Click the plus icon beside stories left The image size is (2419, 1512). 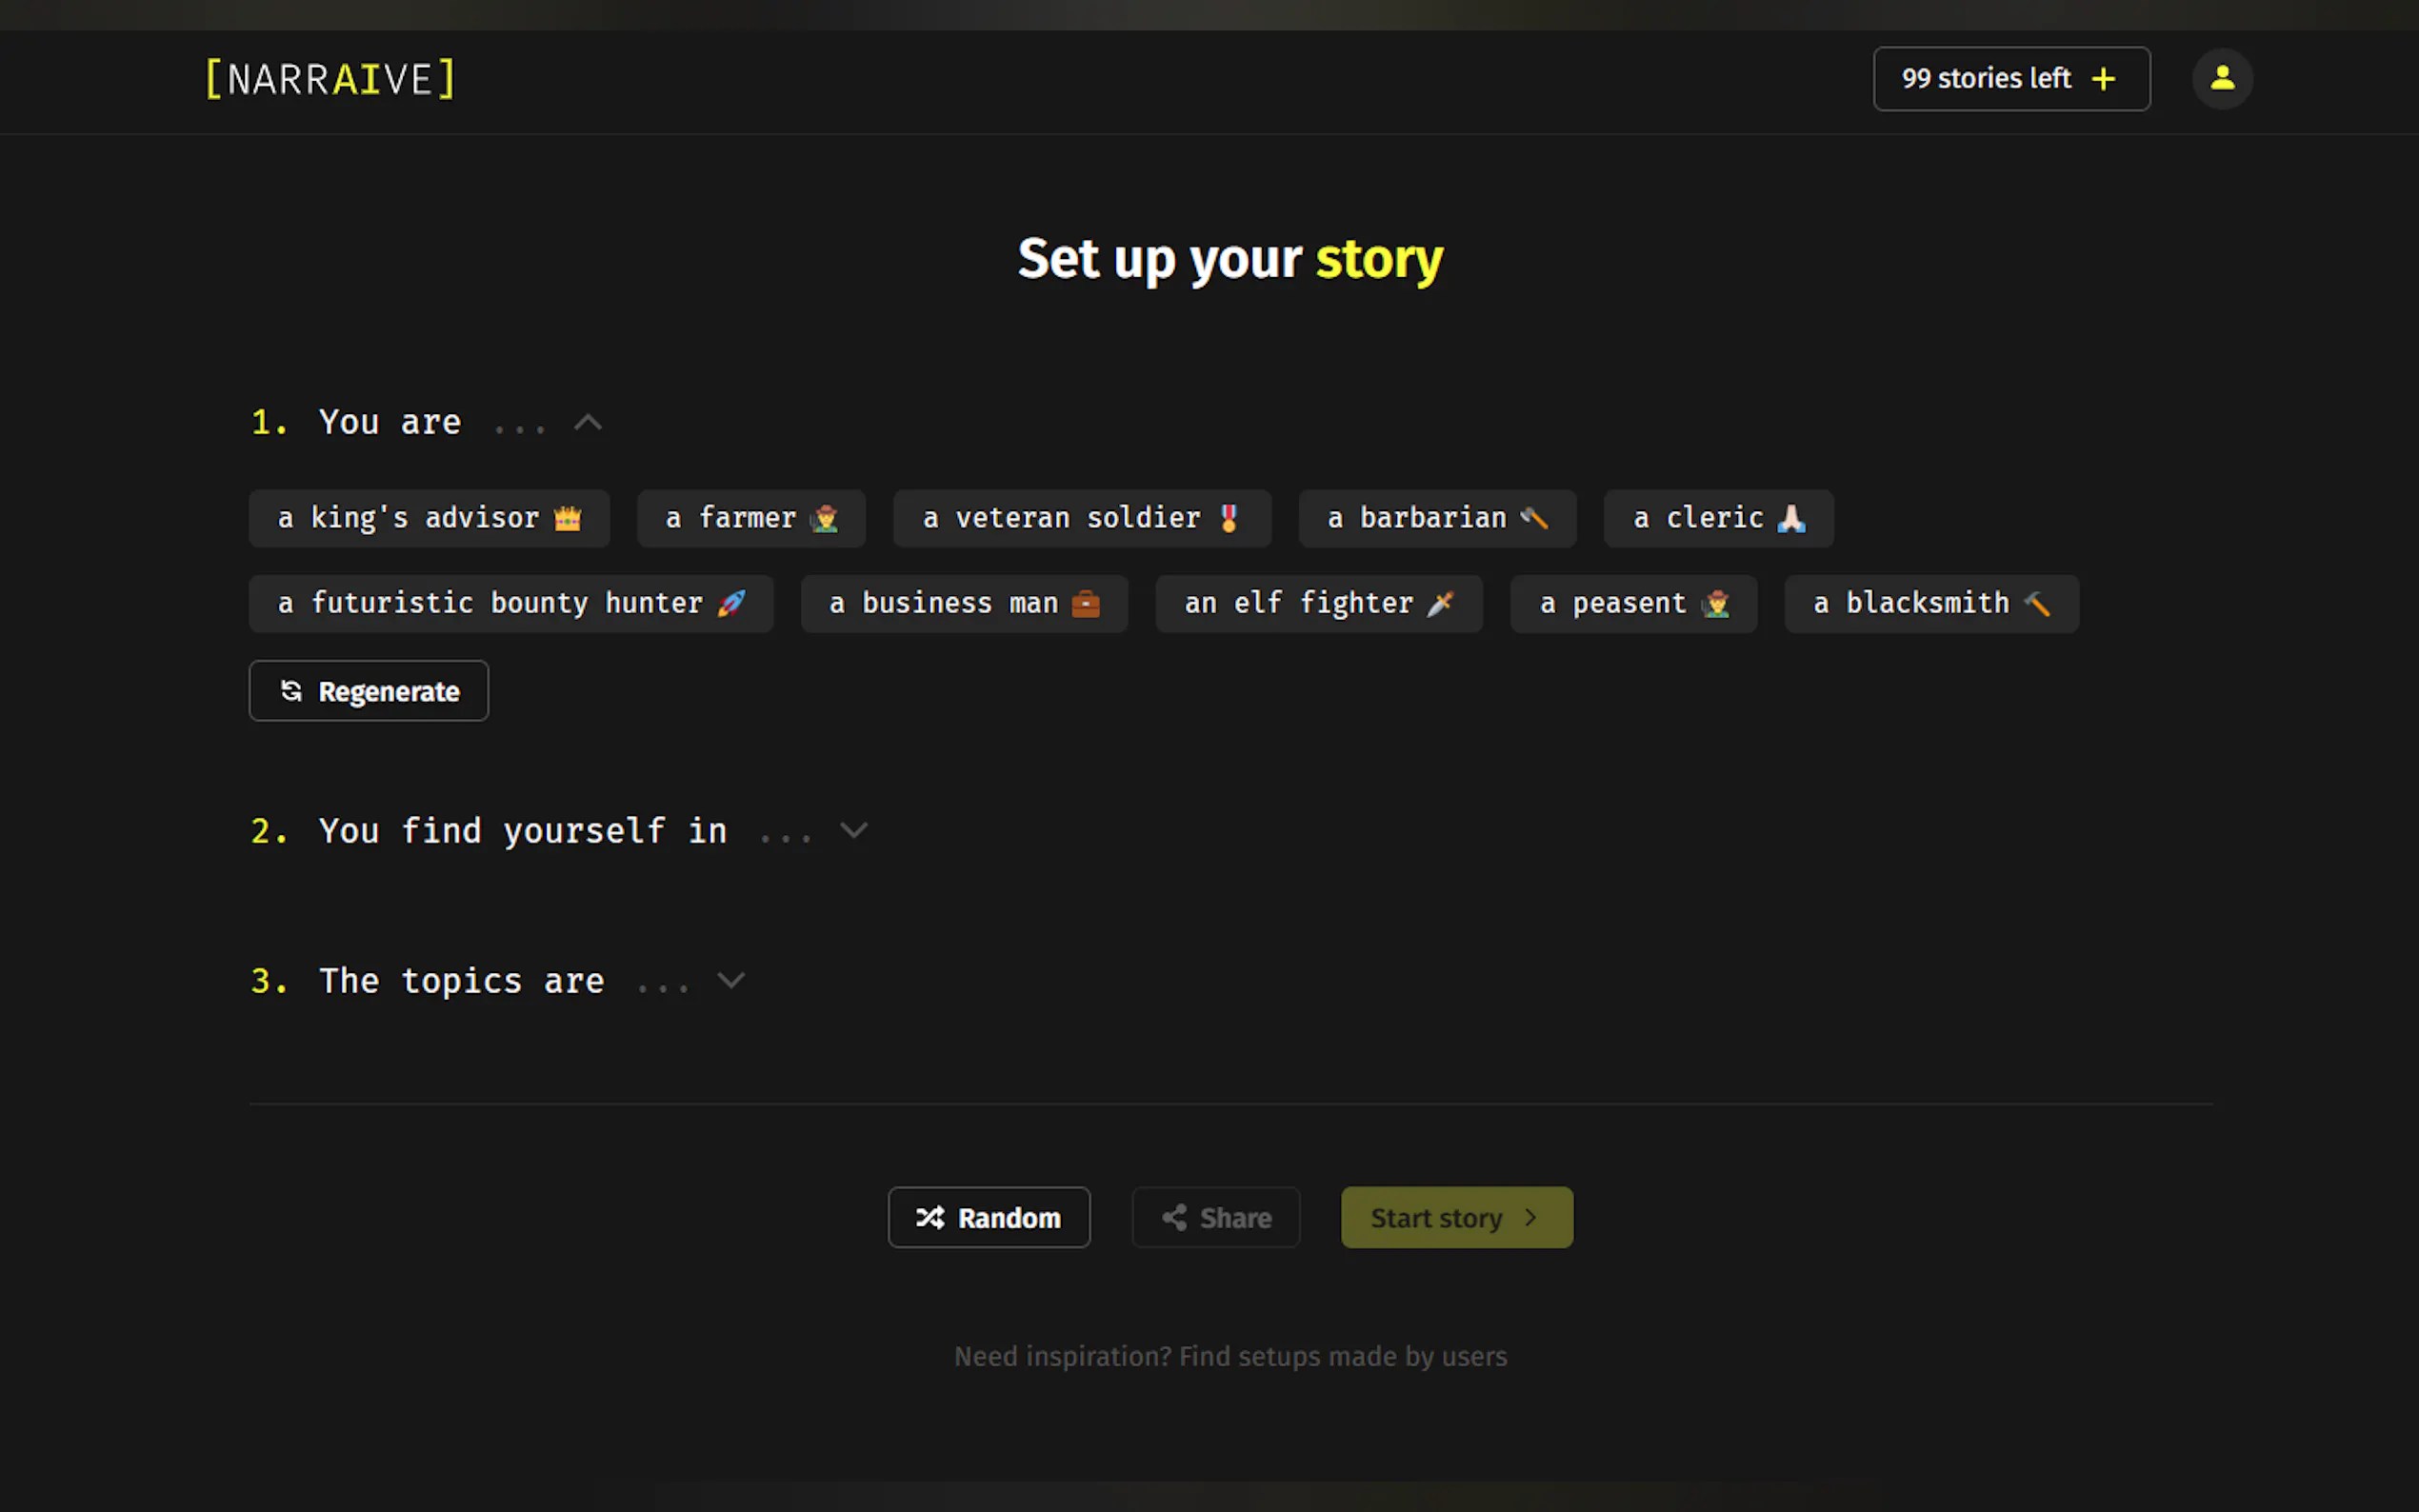point(2103,79)
